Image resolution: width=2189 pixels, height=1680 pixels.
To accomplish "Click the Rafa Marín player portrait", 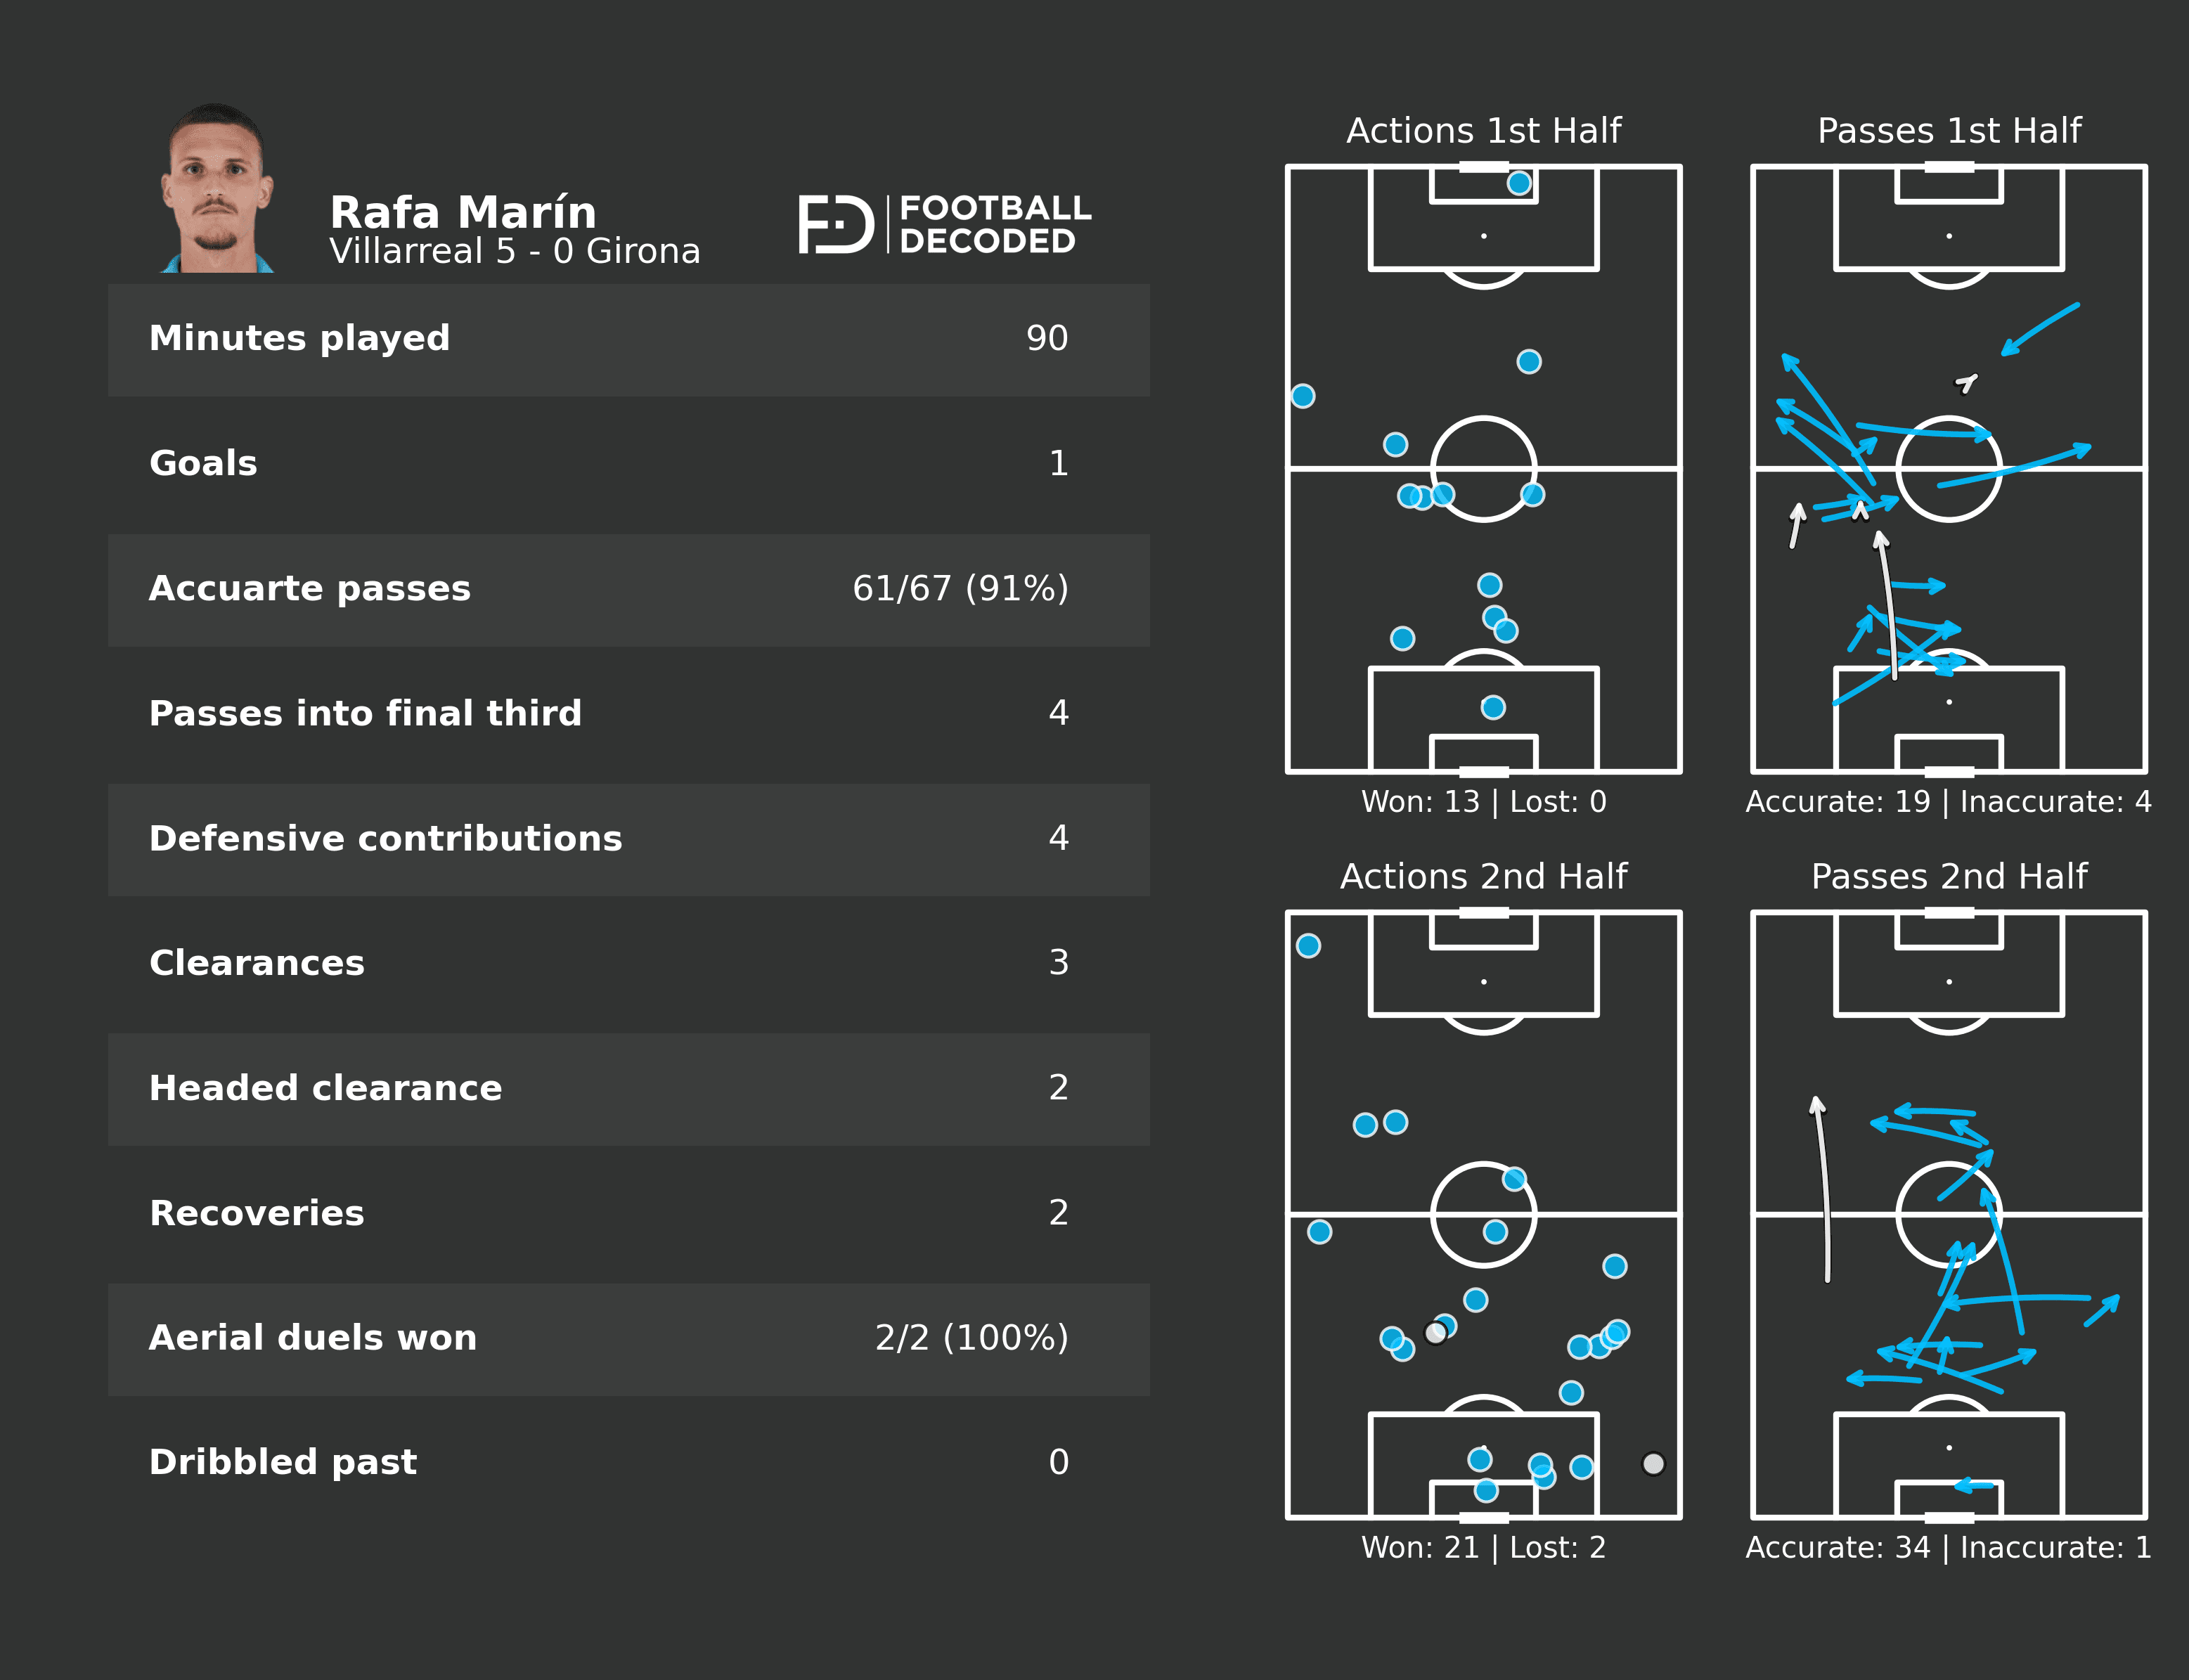I will click(217, 190).
